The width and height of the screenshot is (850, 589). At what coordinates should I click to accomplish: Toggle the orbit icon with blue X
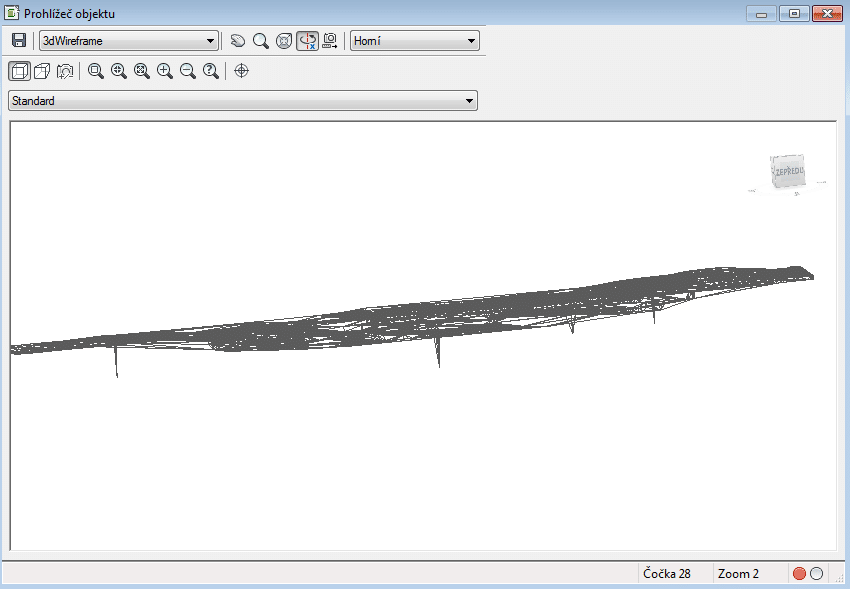pos(307,41)
